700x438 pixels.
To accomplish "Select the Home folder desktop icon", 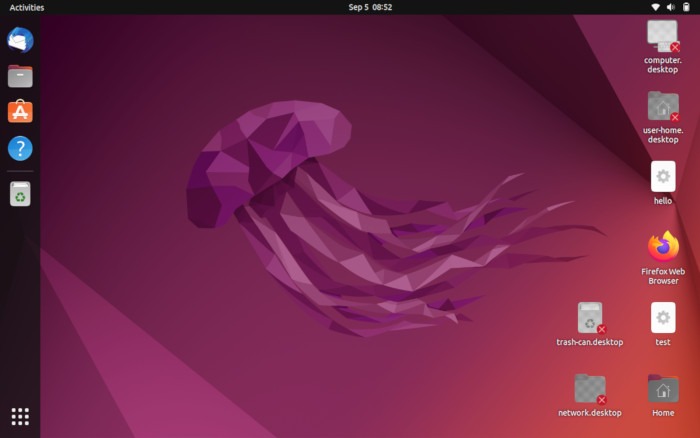I will (663, 389).
